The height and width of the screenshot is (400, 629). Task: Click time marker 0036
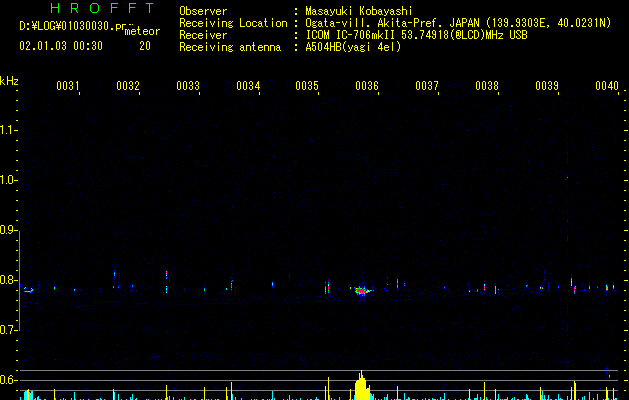click(367, 86)
